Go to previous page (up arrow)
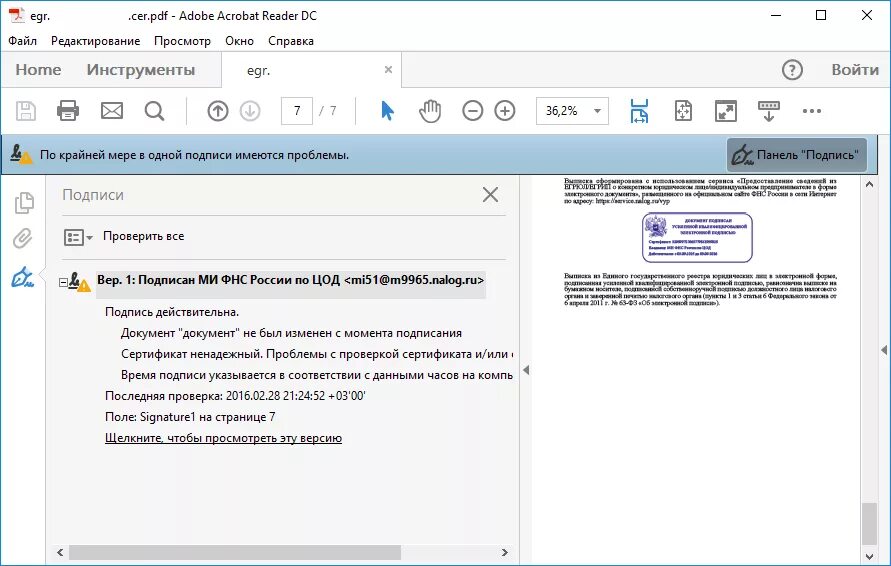Screen dimensions: 891x566 [218, 111]
